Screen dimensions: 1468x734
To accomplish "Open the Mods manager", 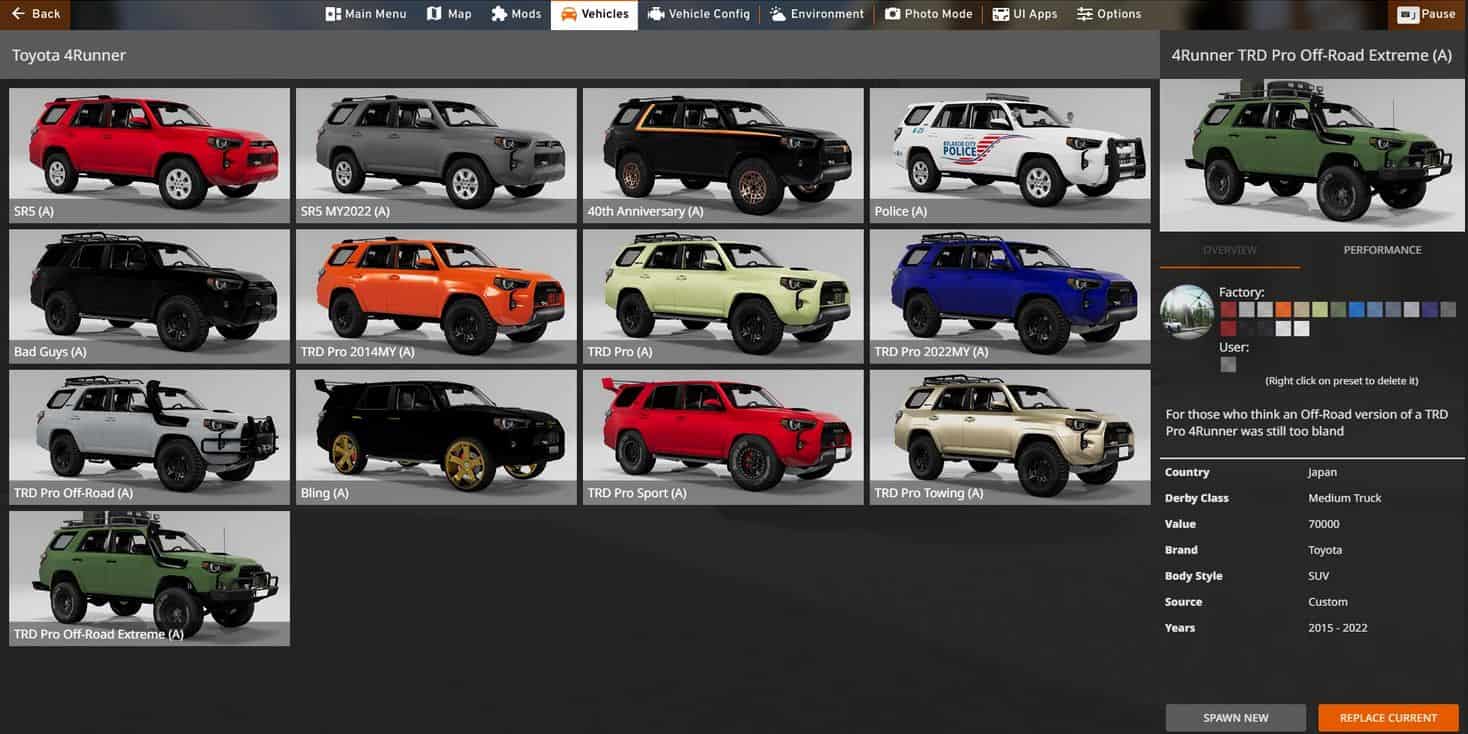I will tap(516, 14).
